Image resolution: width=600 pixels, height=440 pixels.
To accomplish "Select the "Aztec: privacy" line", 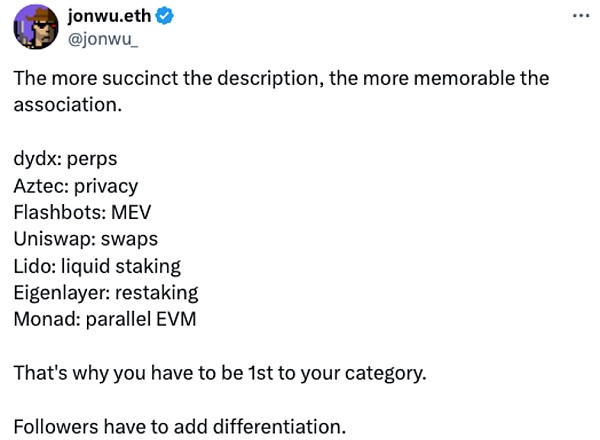I will tap(76, 186).
